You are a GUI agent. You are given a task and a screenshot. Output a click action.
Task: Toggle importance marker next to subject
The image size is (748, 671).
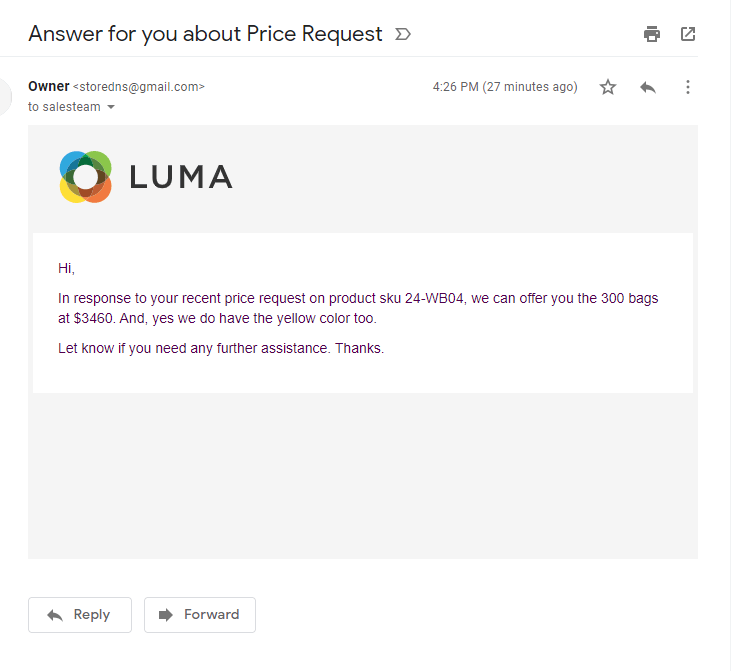click(403, 34)
